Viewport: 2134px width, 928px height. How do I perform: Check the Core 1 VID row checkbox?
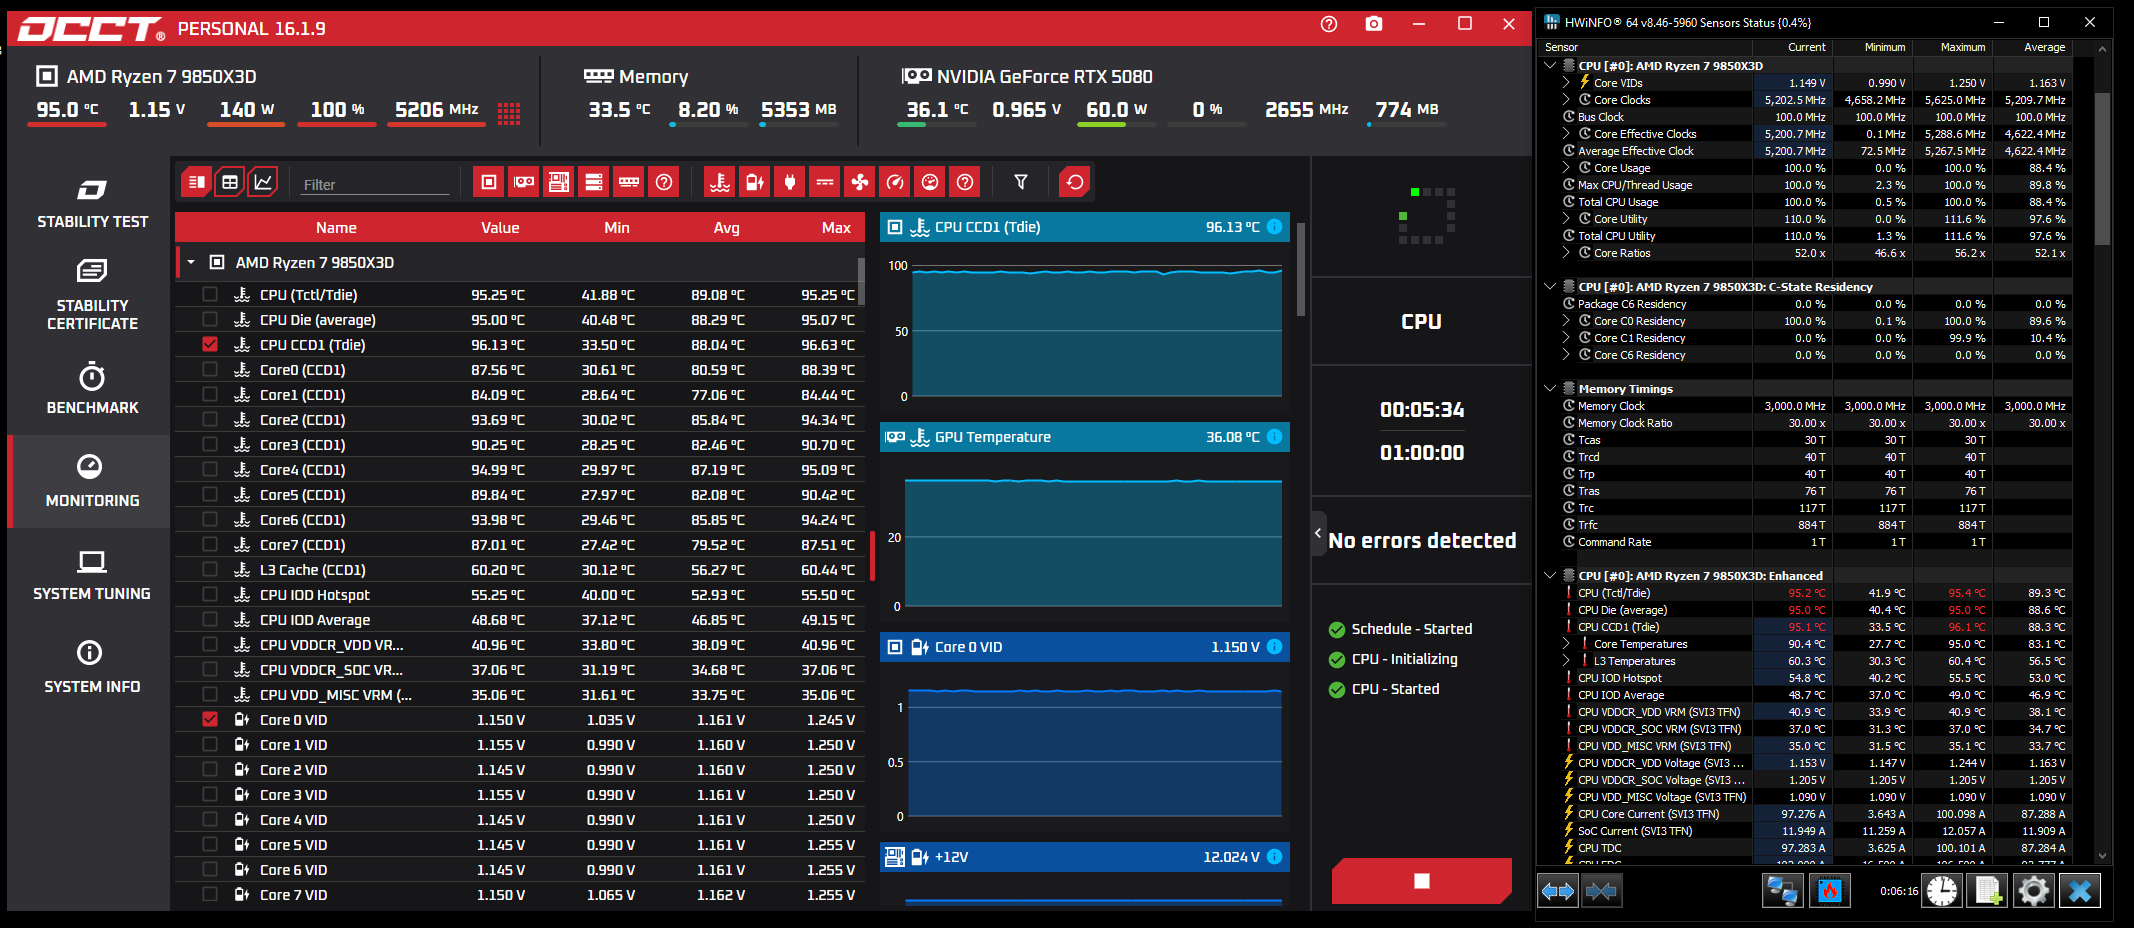[x=210, y=745]
